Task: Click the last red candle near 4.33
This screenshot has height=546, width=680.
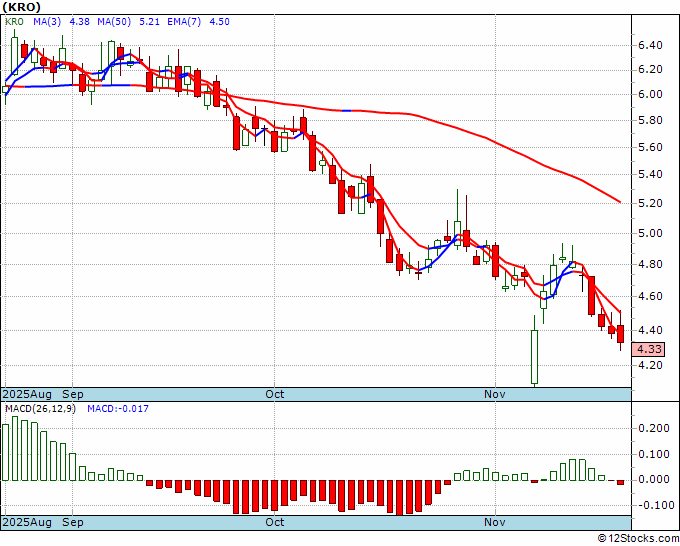Action: pos(621,334)
